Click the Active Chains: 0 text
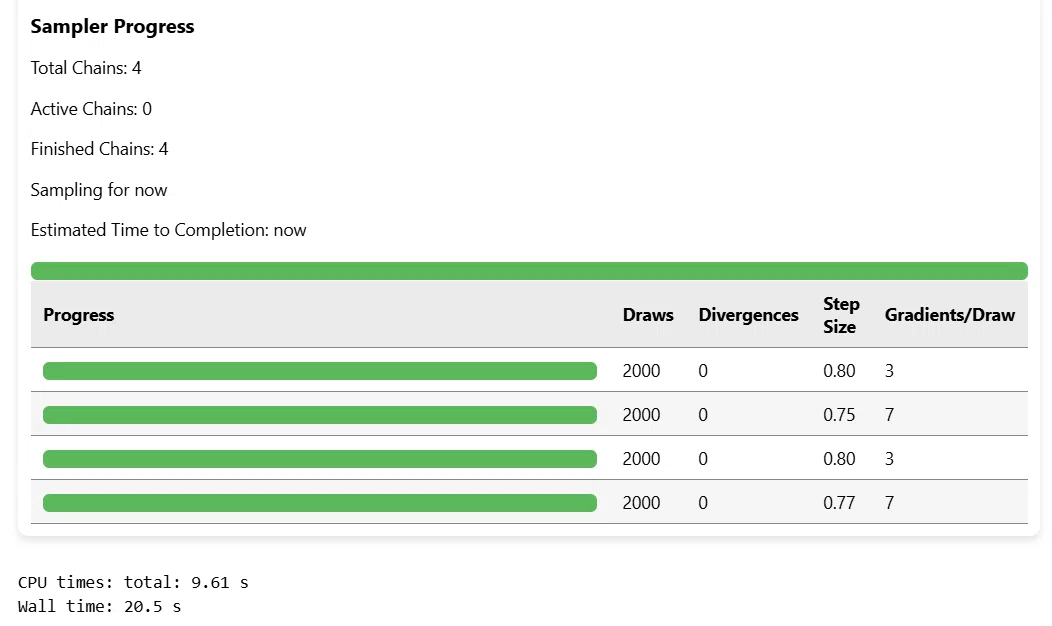This screenshot has width=1052, height=626. 91,109
